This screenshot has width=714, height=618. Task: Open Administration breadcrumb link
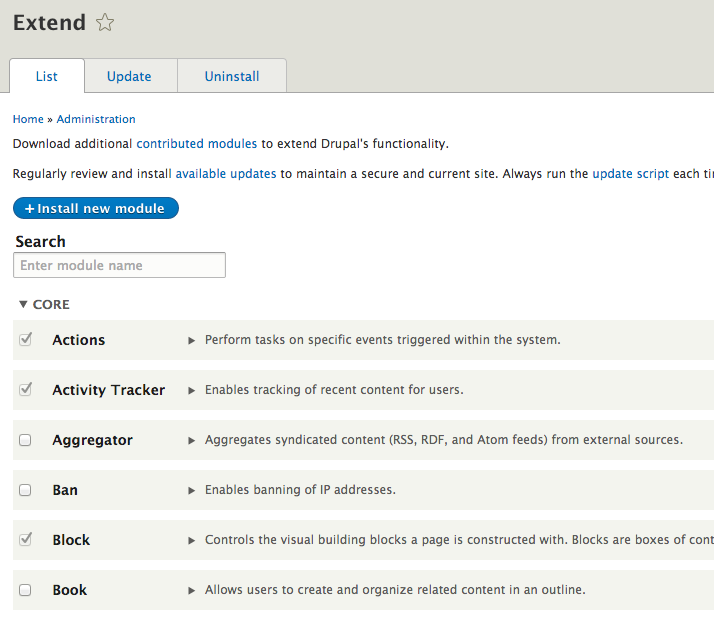coord(96,119)
